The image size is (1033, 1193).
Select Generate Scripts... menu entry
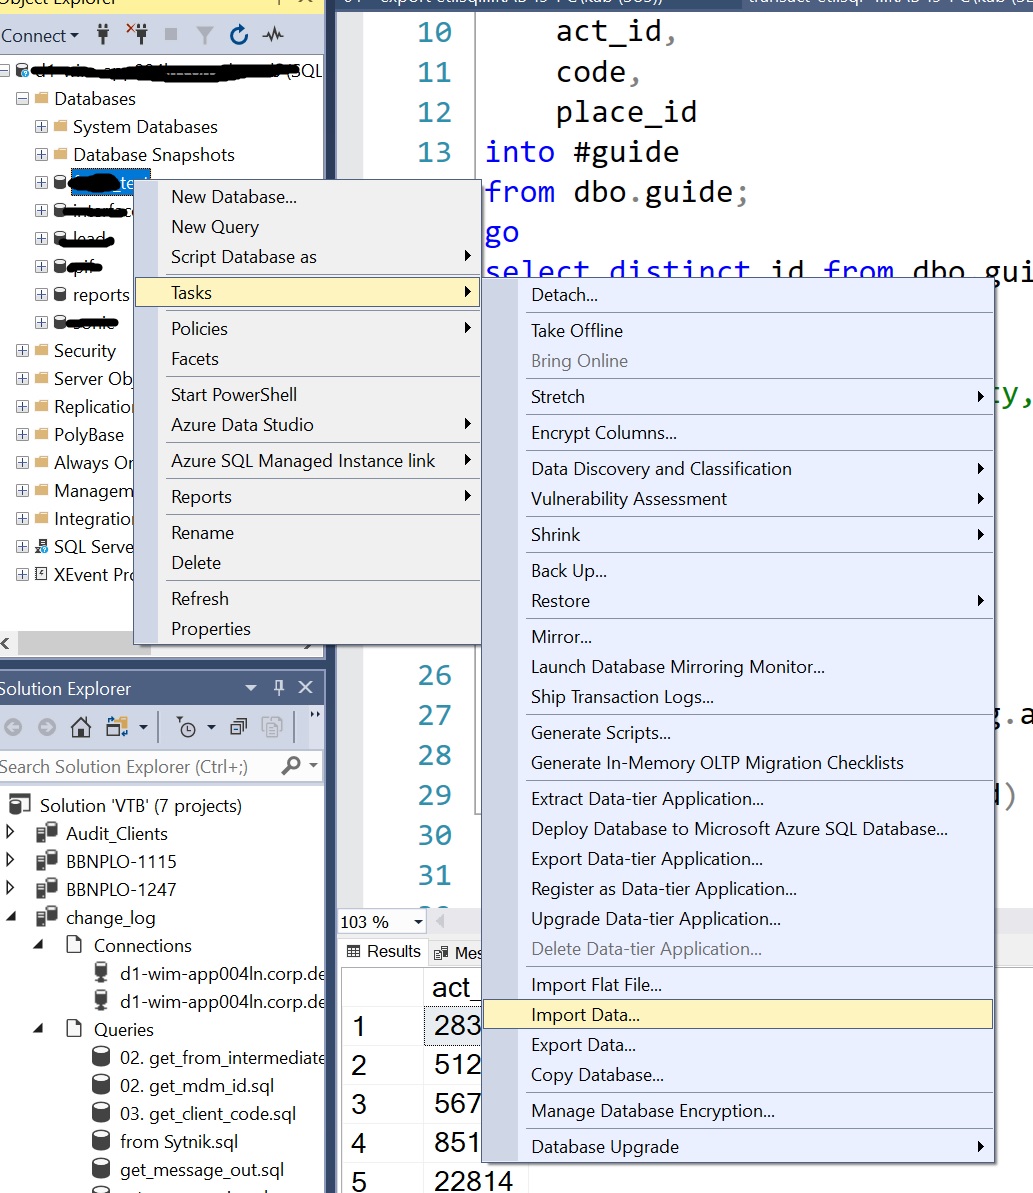click(600, 733)
